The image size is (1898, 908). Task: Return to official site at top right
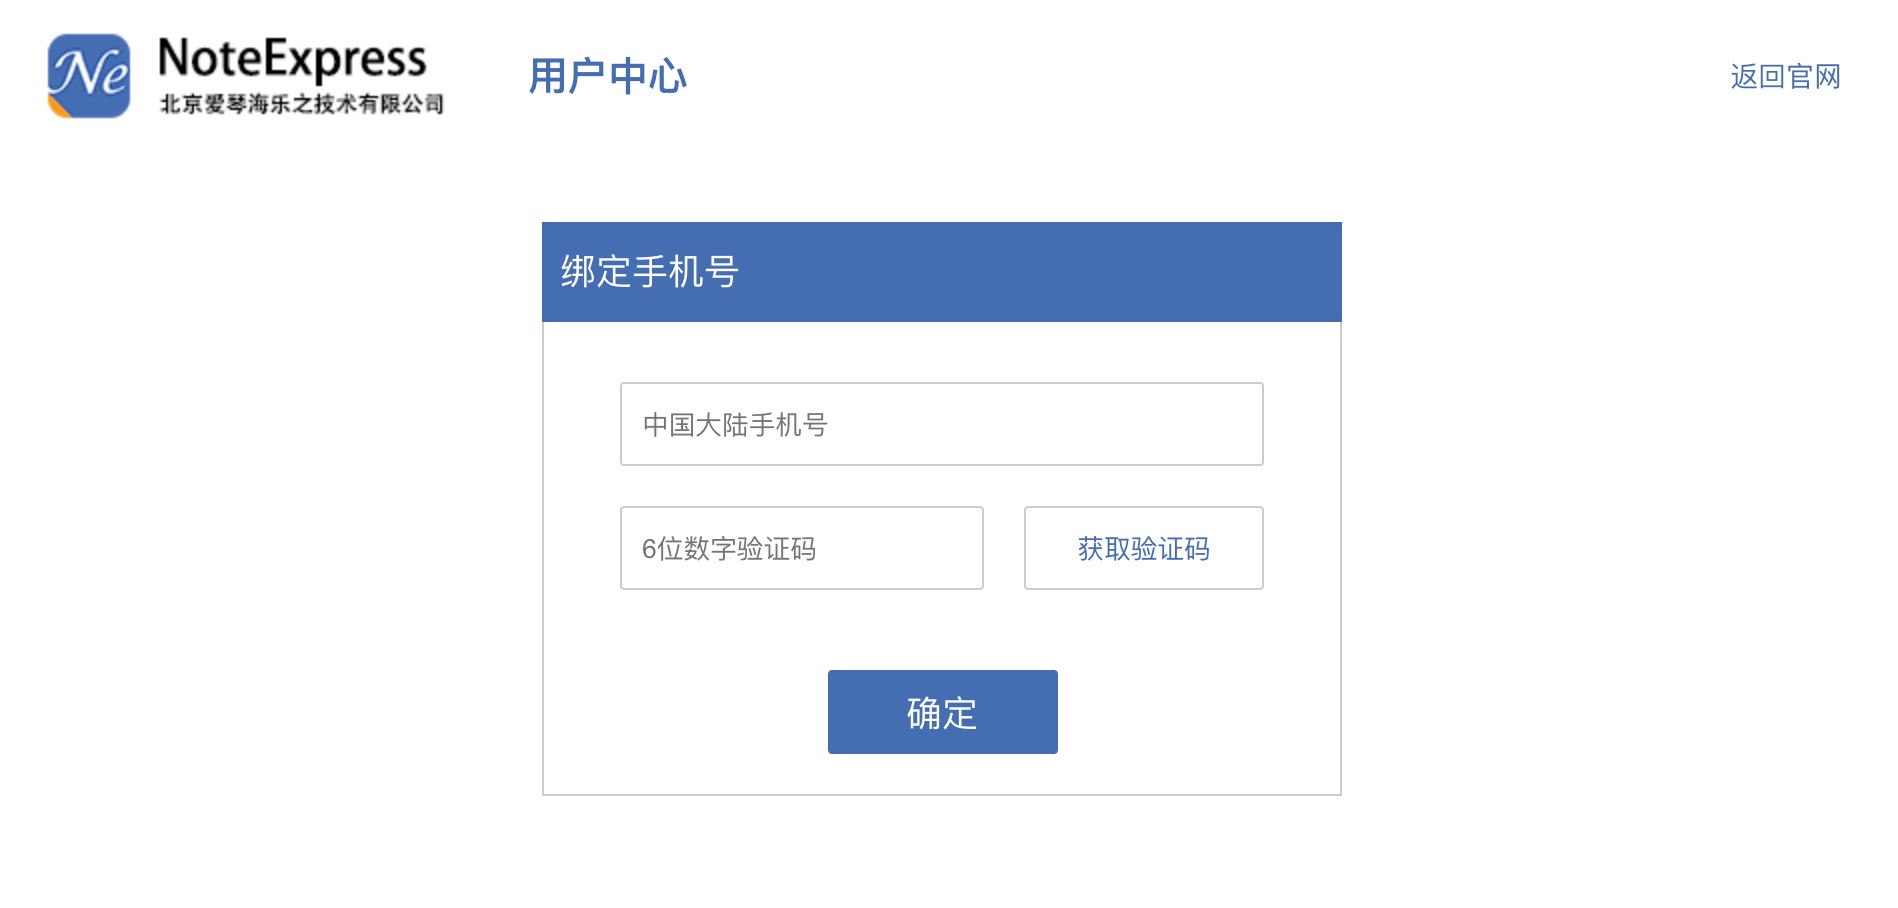pyautogui.click(x=1785, y=76)
